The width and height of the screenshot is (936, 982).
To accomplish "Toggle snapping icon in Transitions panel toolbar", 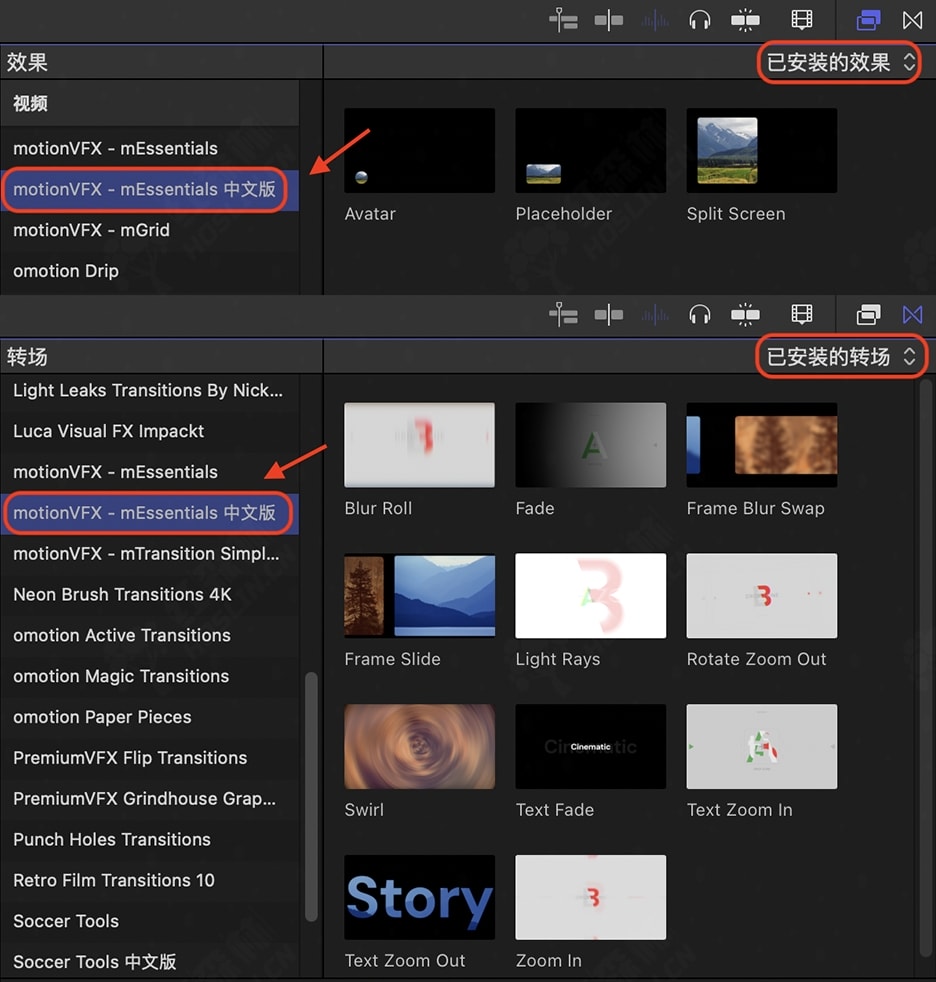I will tap(745, 315).
